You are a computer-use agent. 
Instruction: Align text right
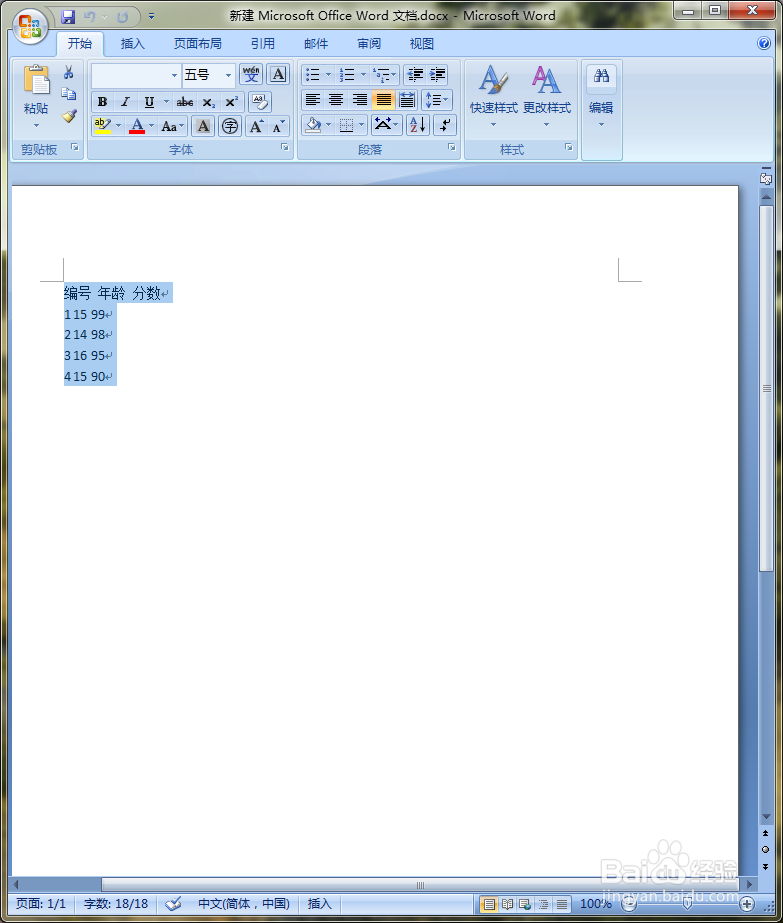pos(359,99)
